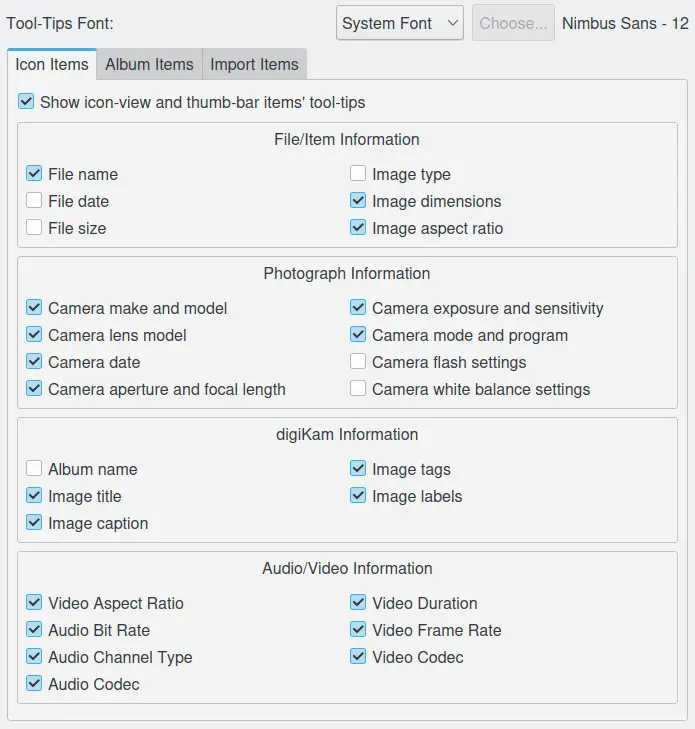Click the Choose font button
The height and width of the screenshot is (729, 695).
(x=514, y=23)
